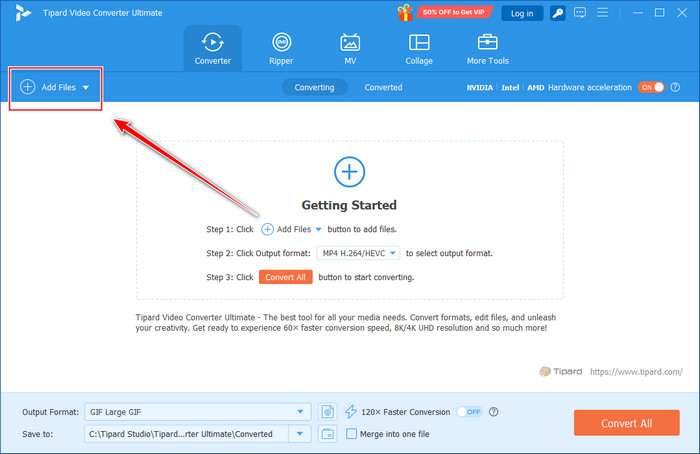Click the Tipard app logo icon

click(x=22, y=13)
